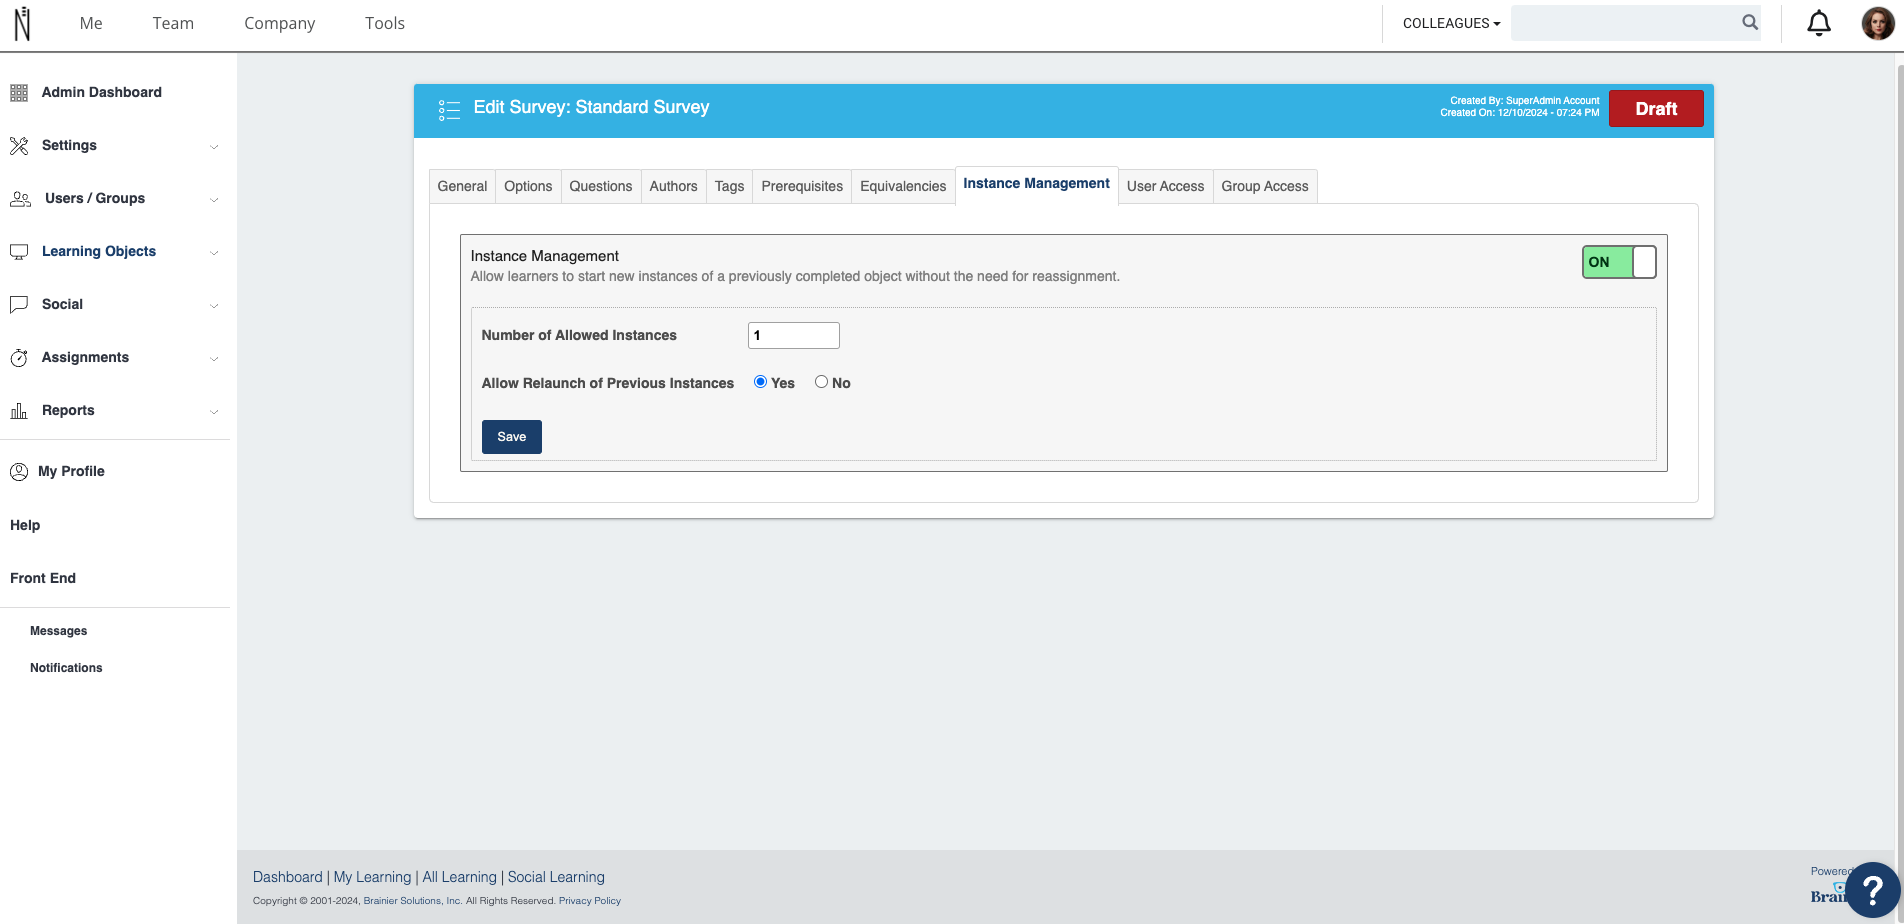
Task: Go to Front End link
Action: (43, 578)
